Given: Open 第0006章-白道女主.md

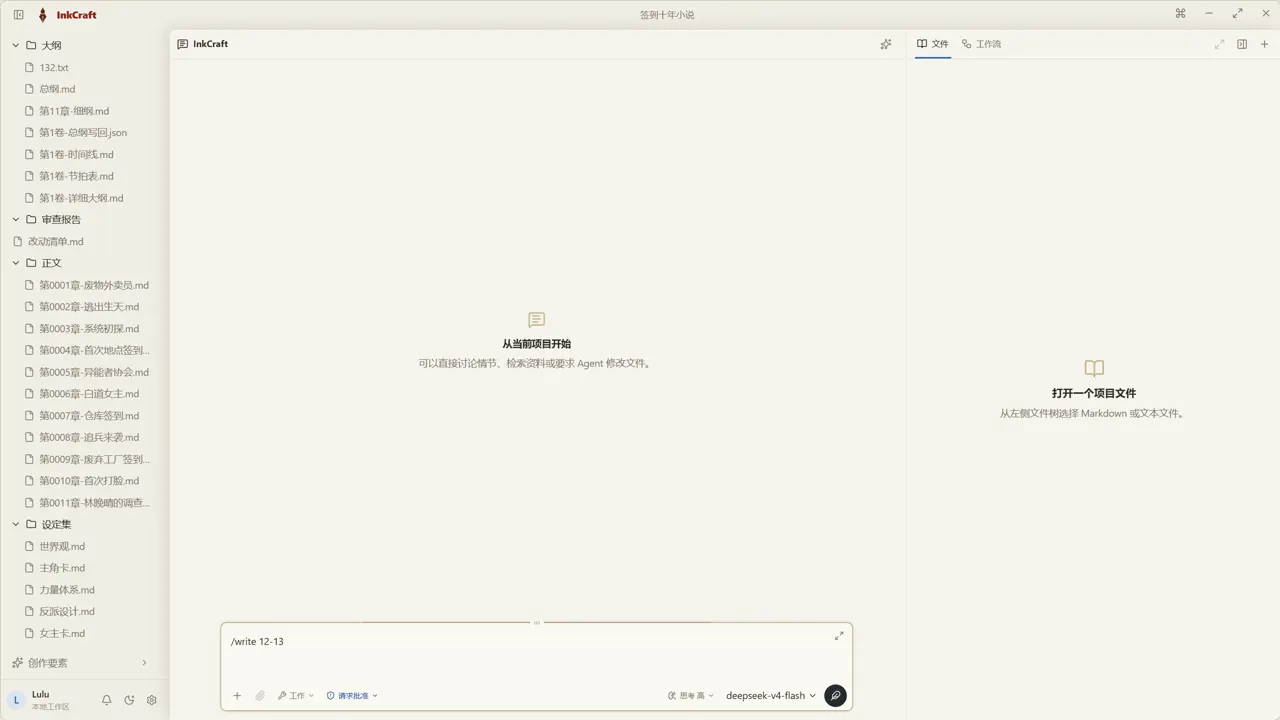Looking at the screenshot, I should click(x=87, y=394).
